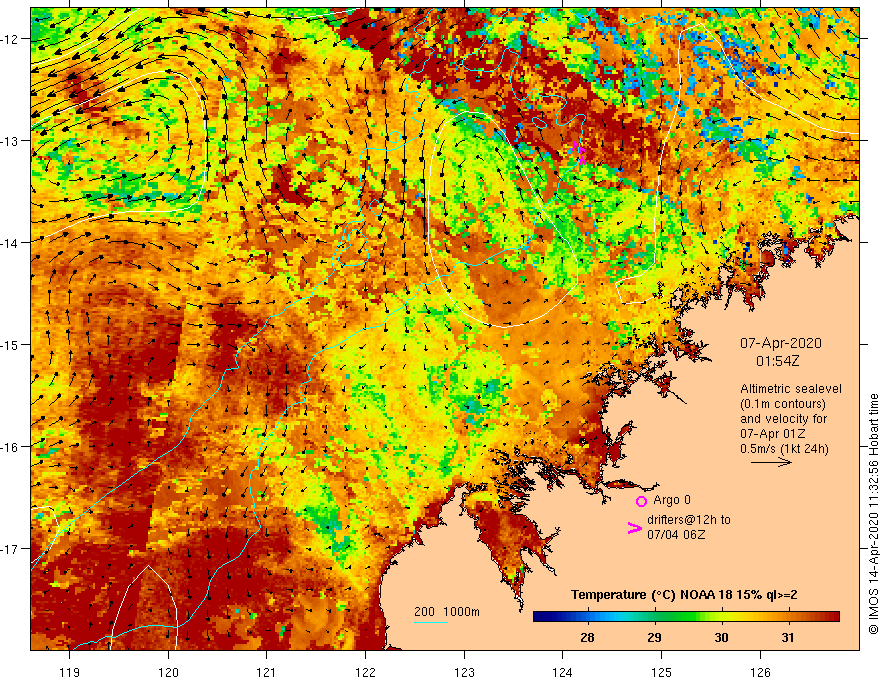Click the -16 latitude axis label

[12, 447]
